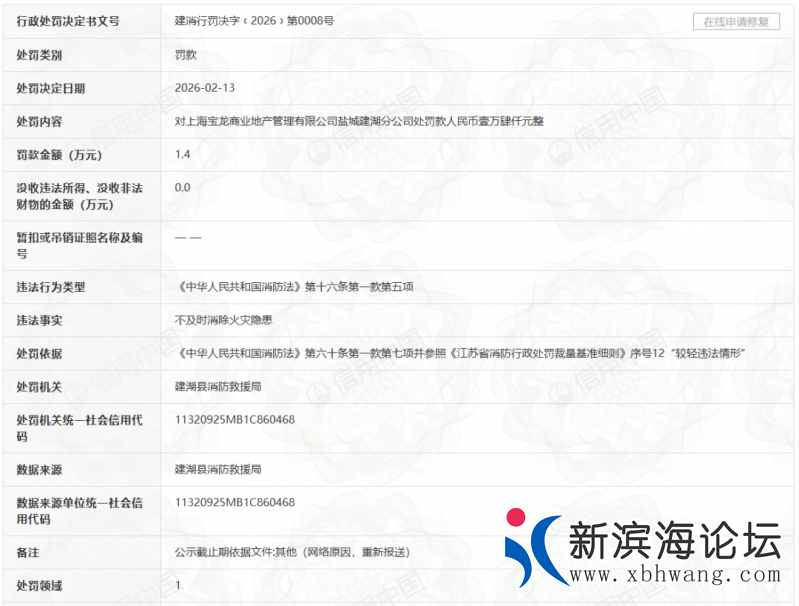Click the fine amount value 1.4

(182, 154)
